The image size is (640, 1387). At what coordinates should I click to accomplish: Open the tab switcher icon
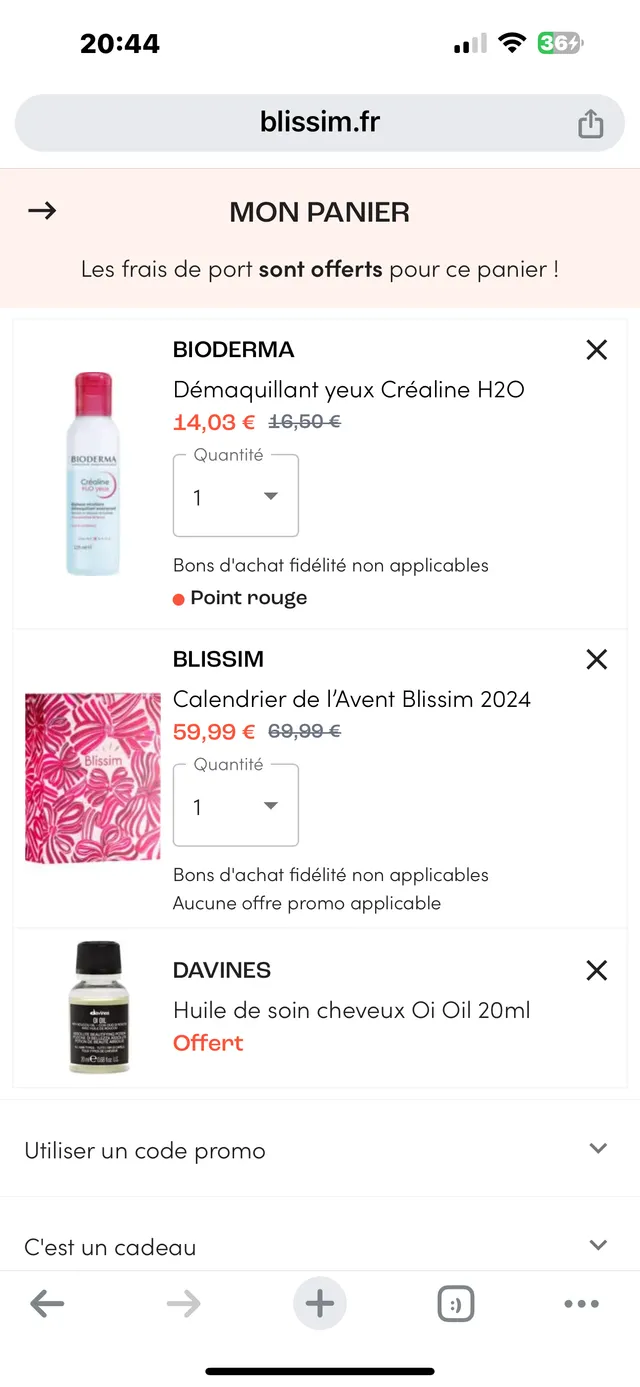tap(455, 1303)
